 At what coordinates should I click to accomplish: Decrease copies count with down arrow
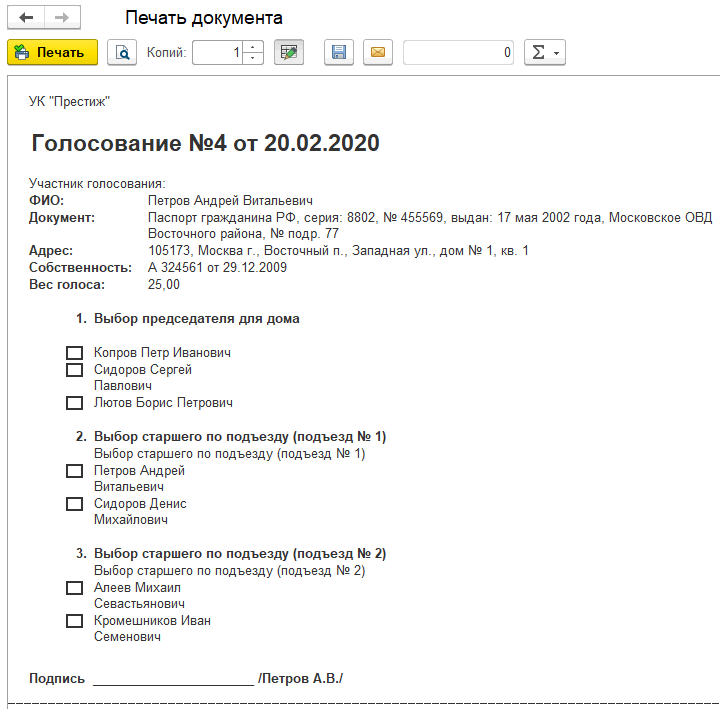254,58
